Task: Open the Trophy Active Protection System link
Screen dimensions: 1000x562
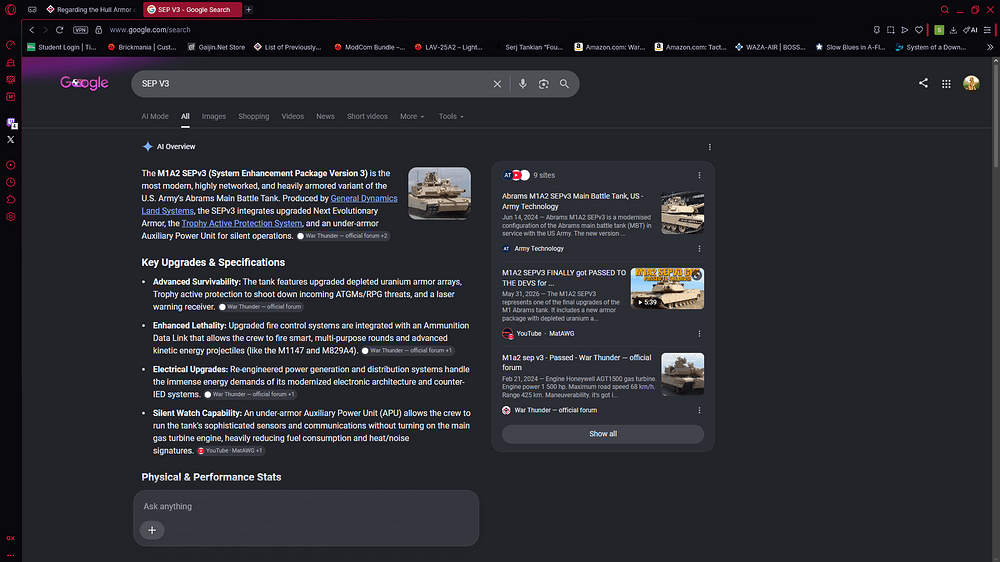Action: tap(242, 223)
